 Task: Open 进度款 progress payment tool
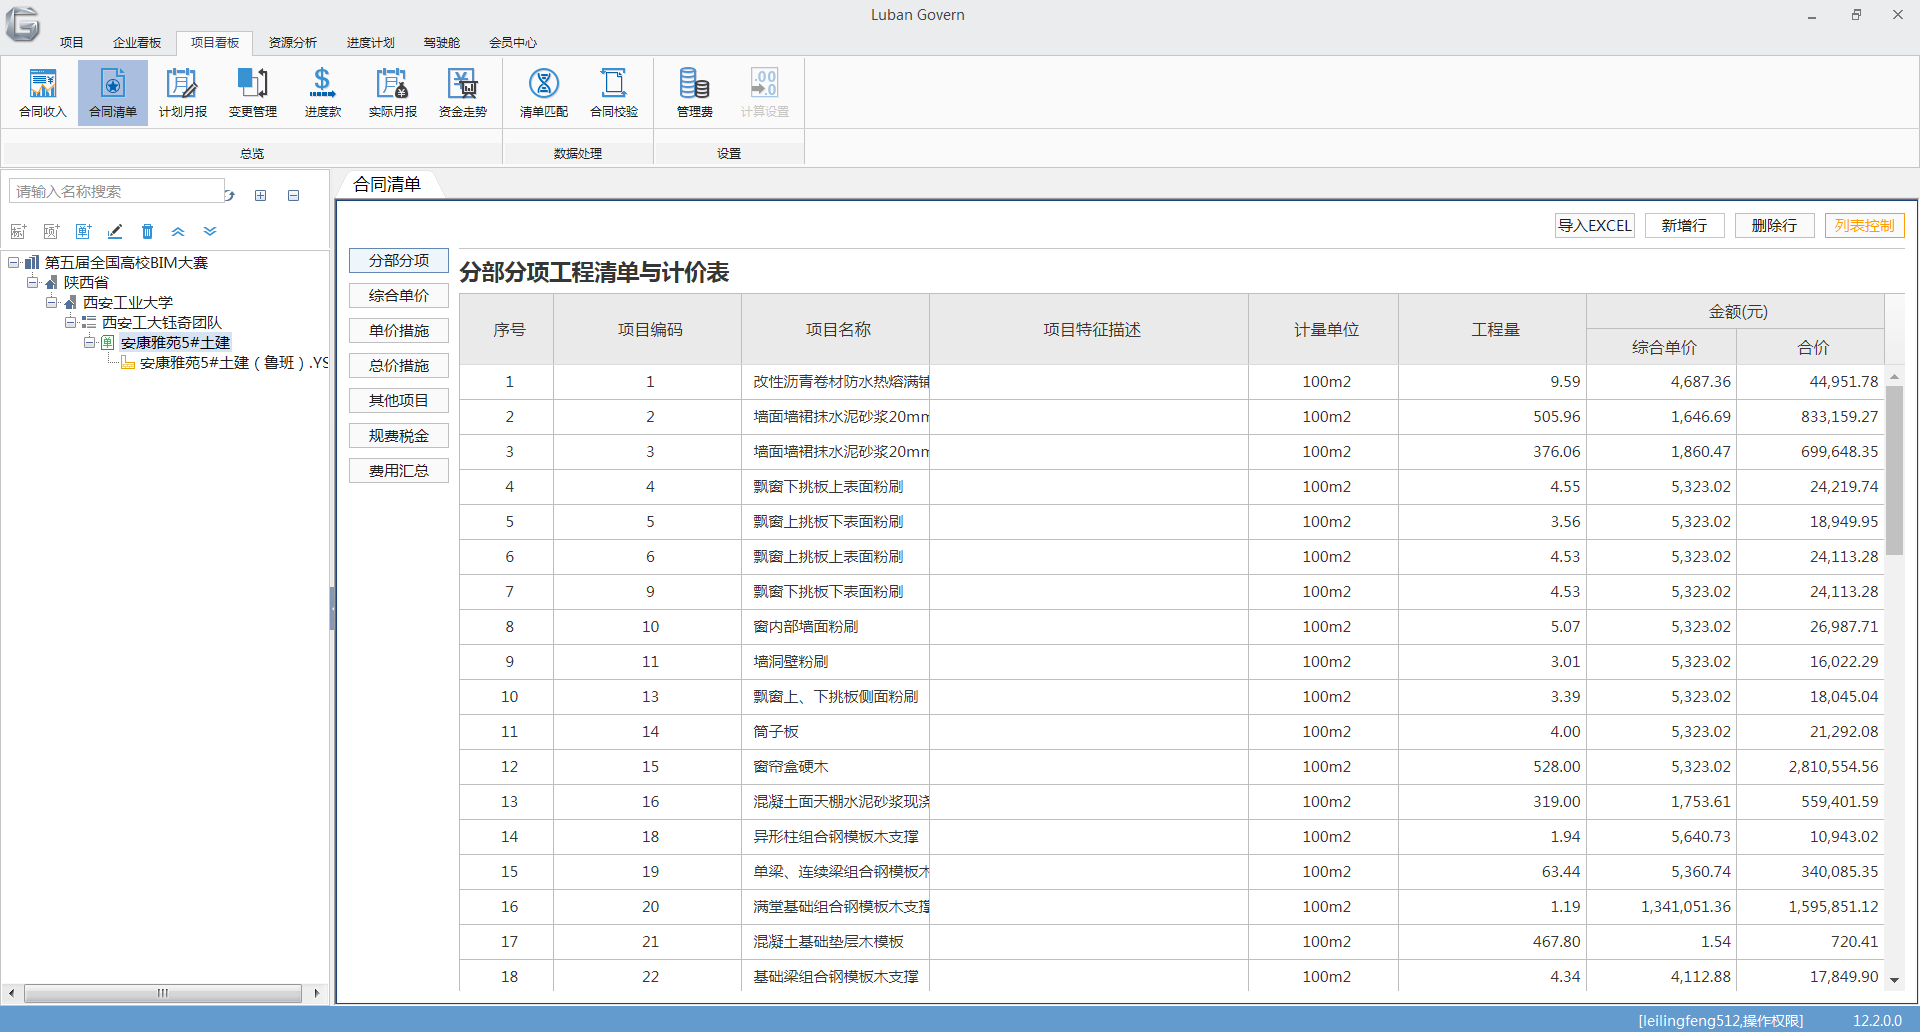pyautogui.click(x=322, y=92)
